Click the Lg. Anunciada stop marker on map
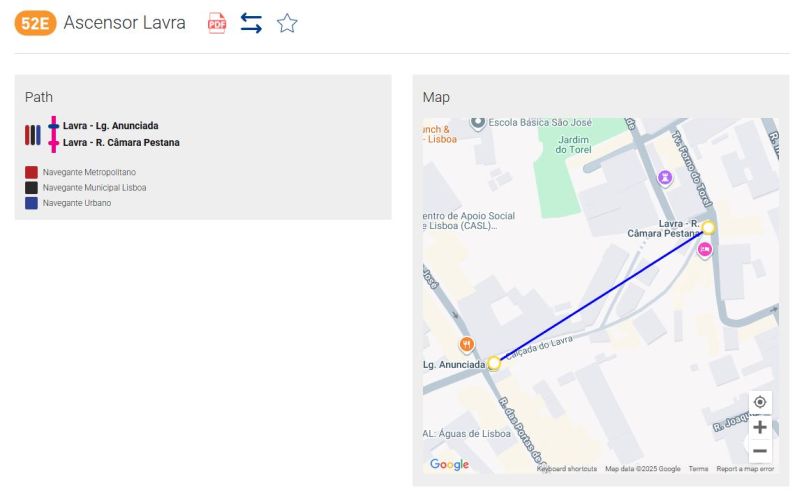800x497 pixels. tap(493, 363)
